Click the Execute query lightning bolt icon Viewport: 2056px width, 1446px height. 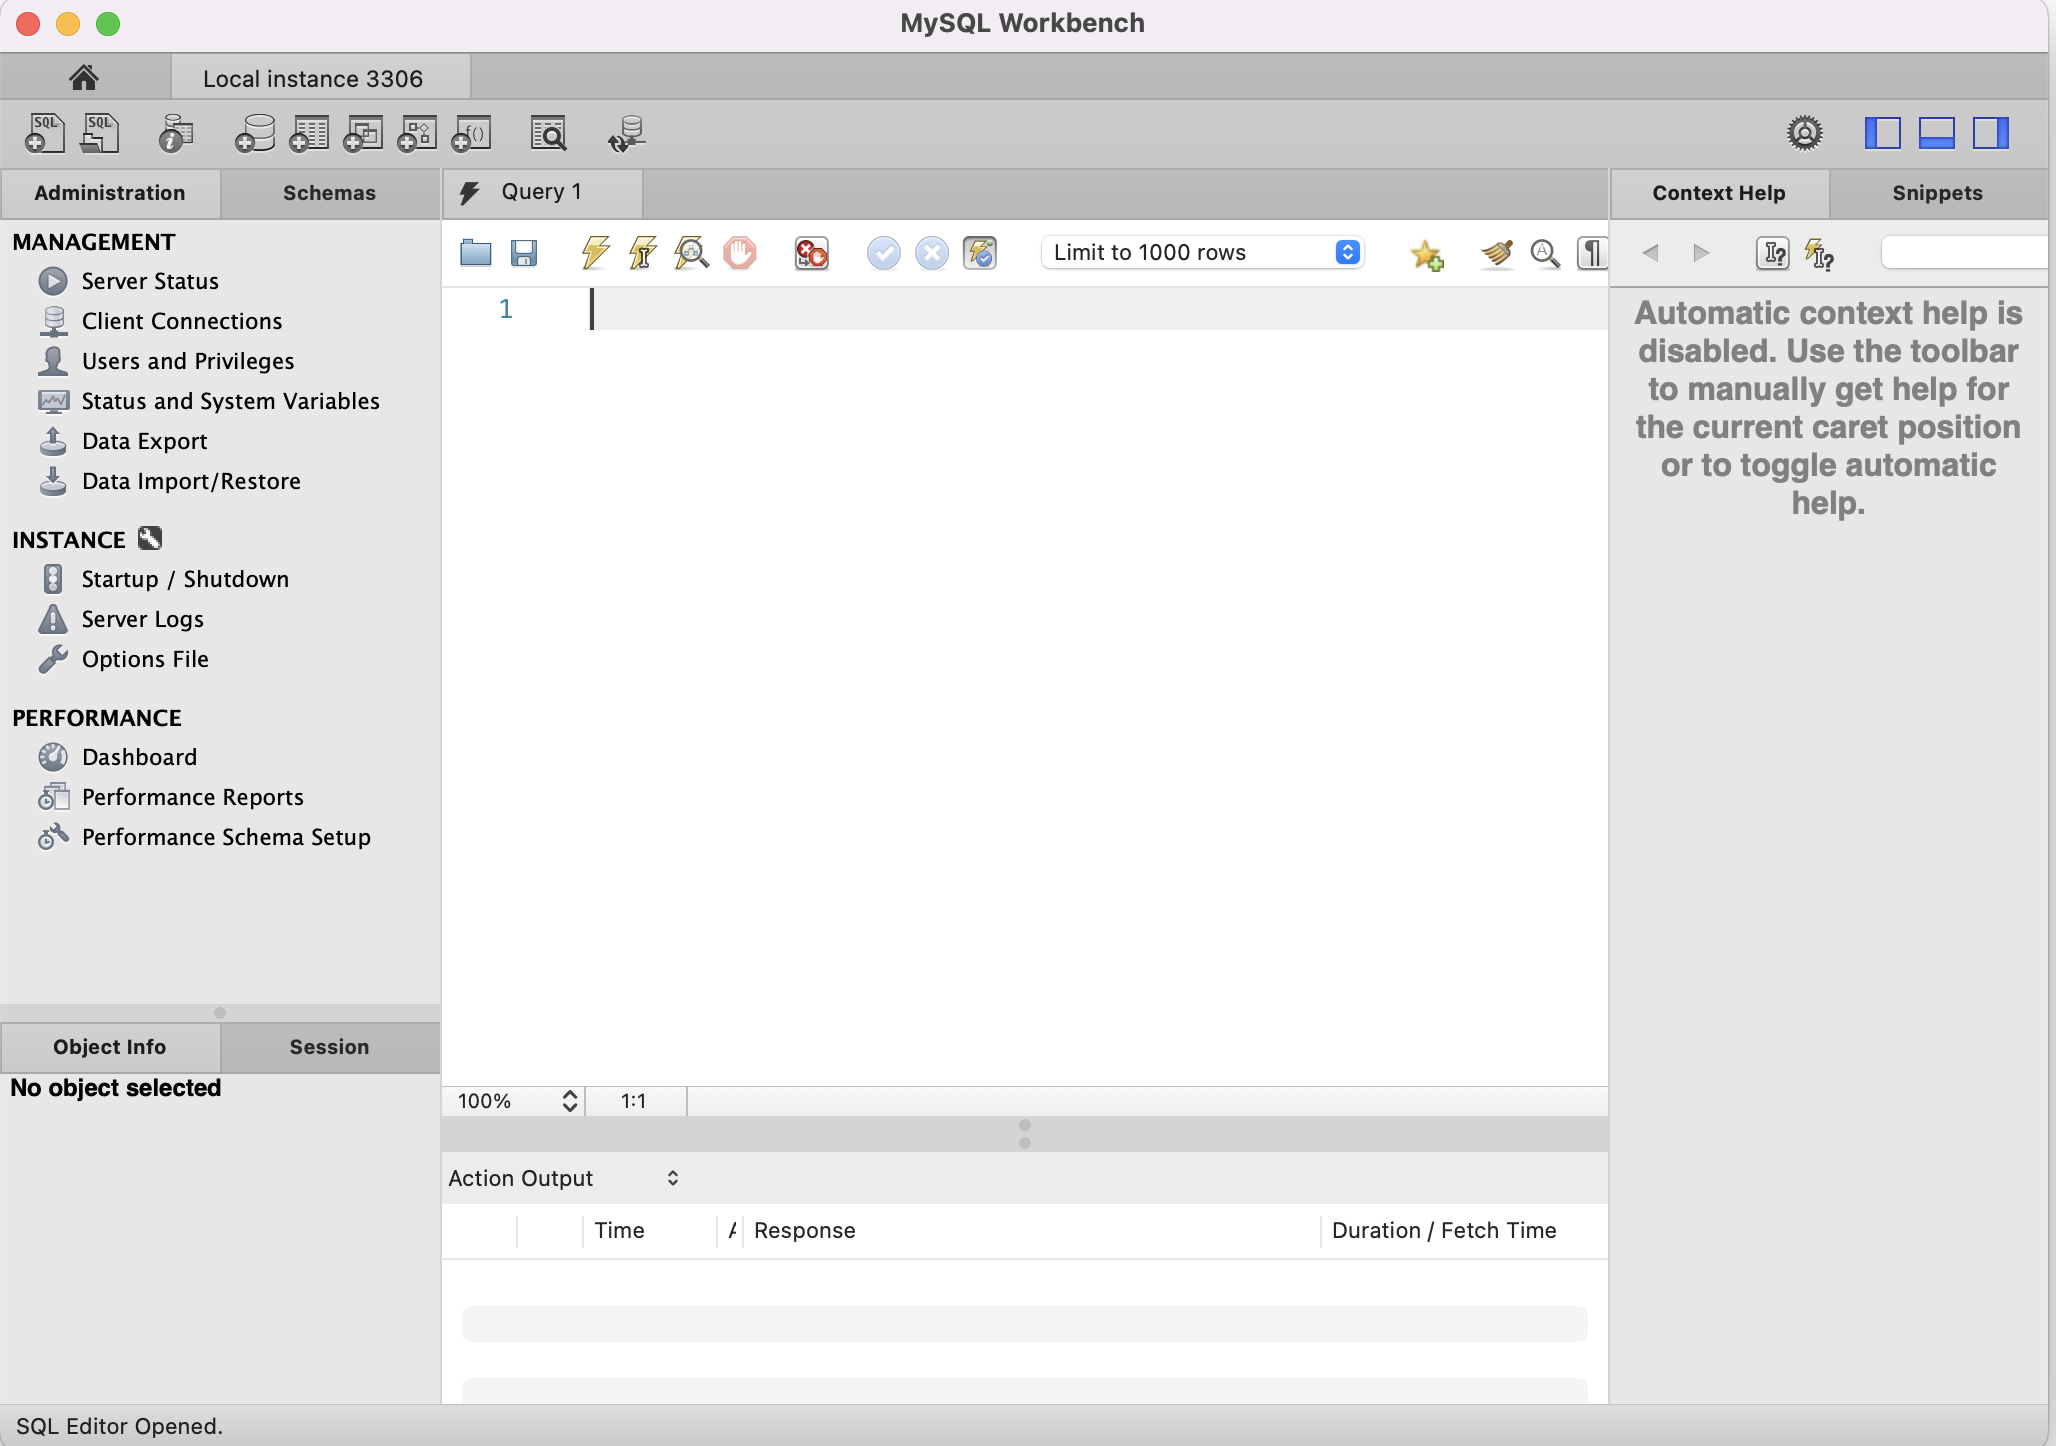[595, 253]
